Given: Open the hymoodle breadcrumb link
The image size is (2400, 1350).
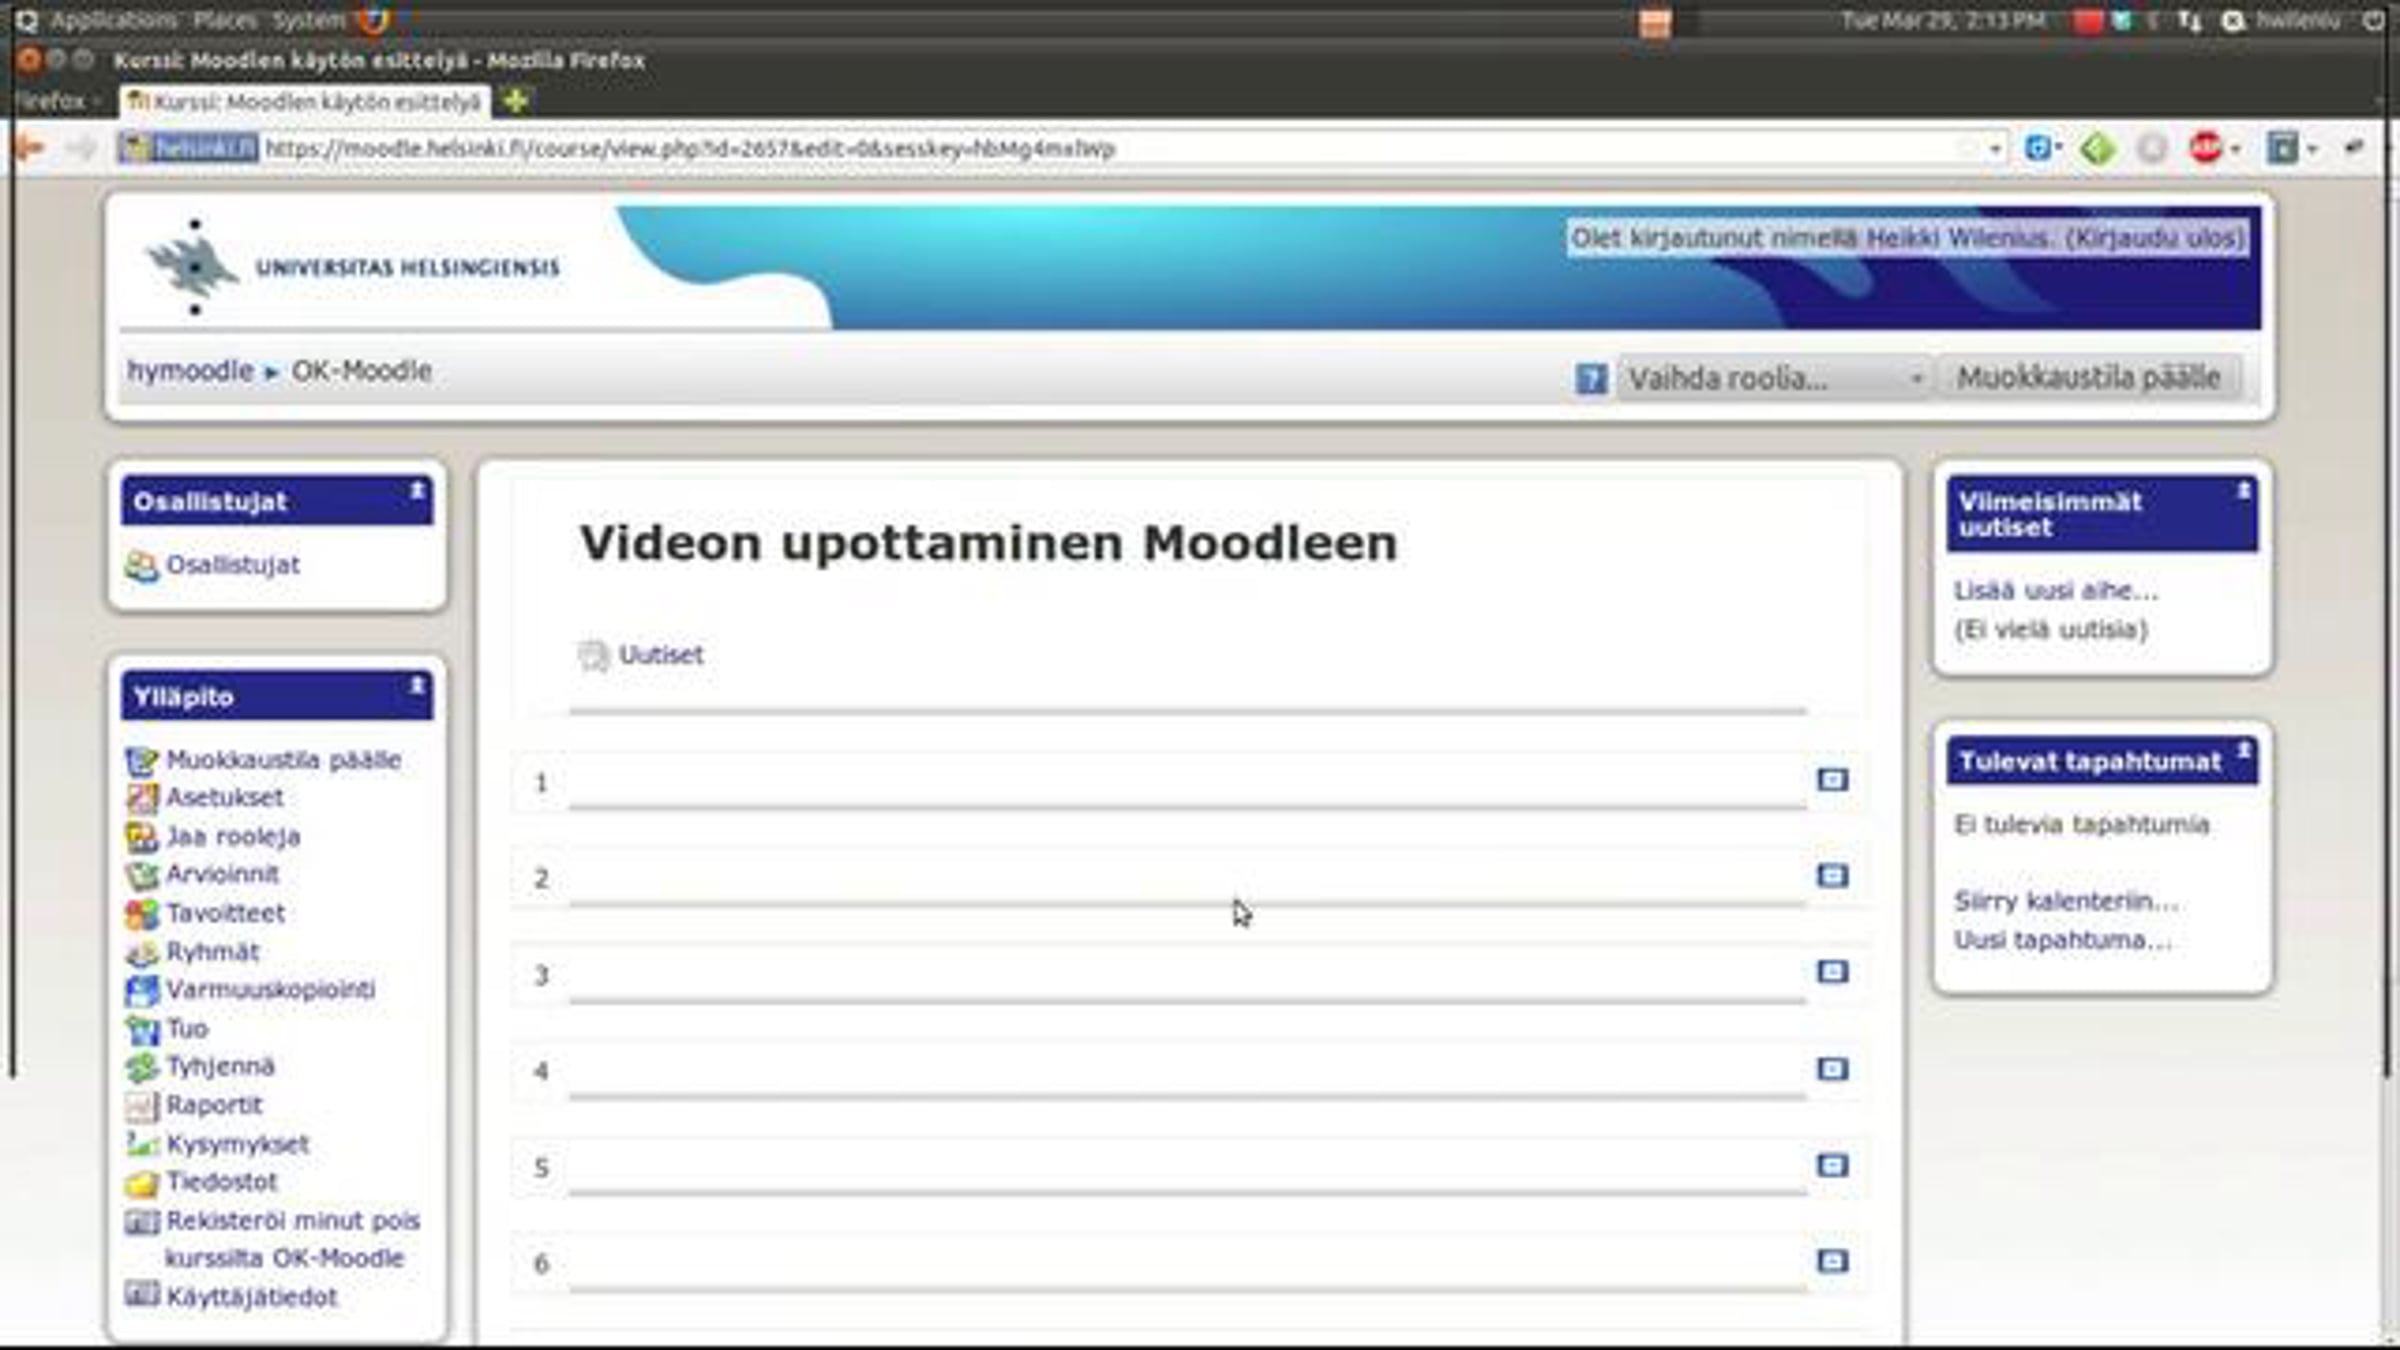Looking at the screenshot, I should (190, 371).
